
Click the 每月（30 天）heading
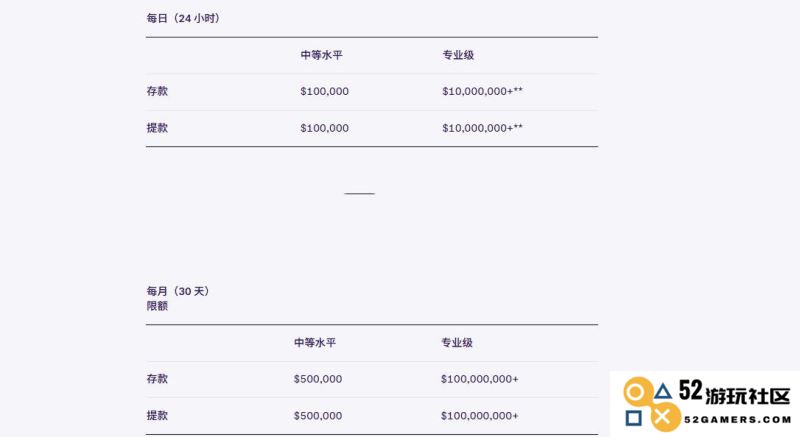point(178,291)
